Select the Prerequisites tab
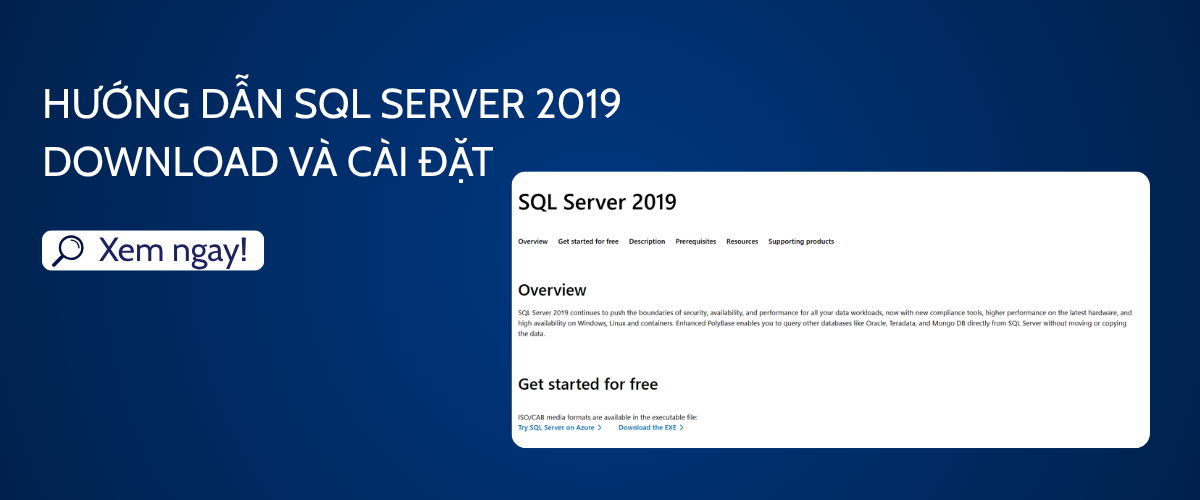 click(x=696, y=241)
